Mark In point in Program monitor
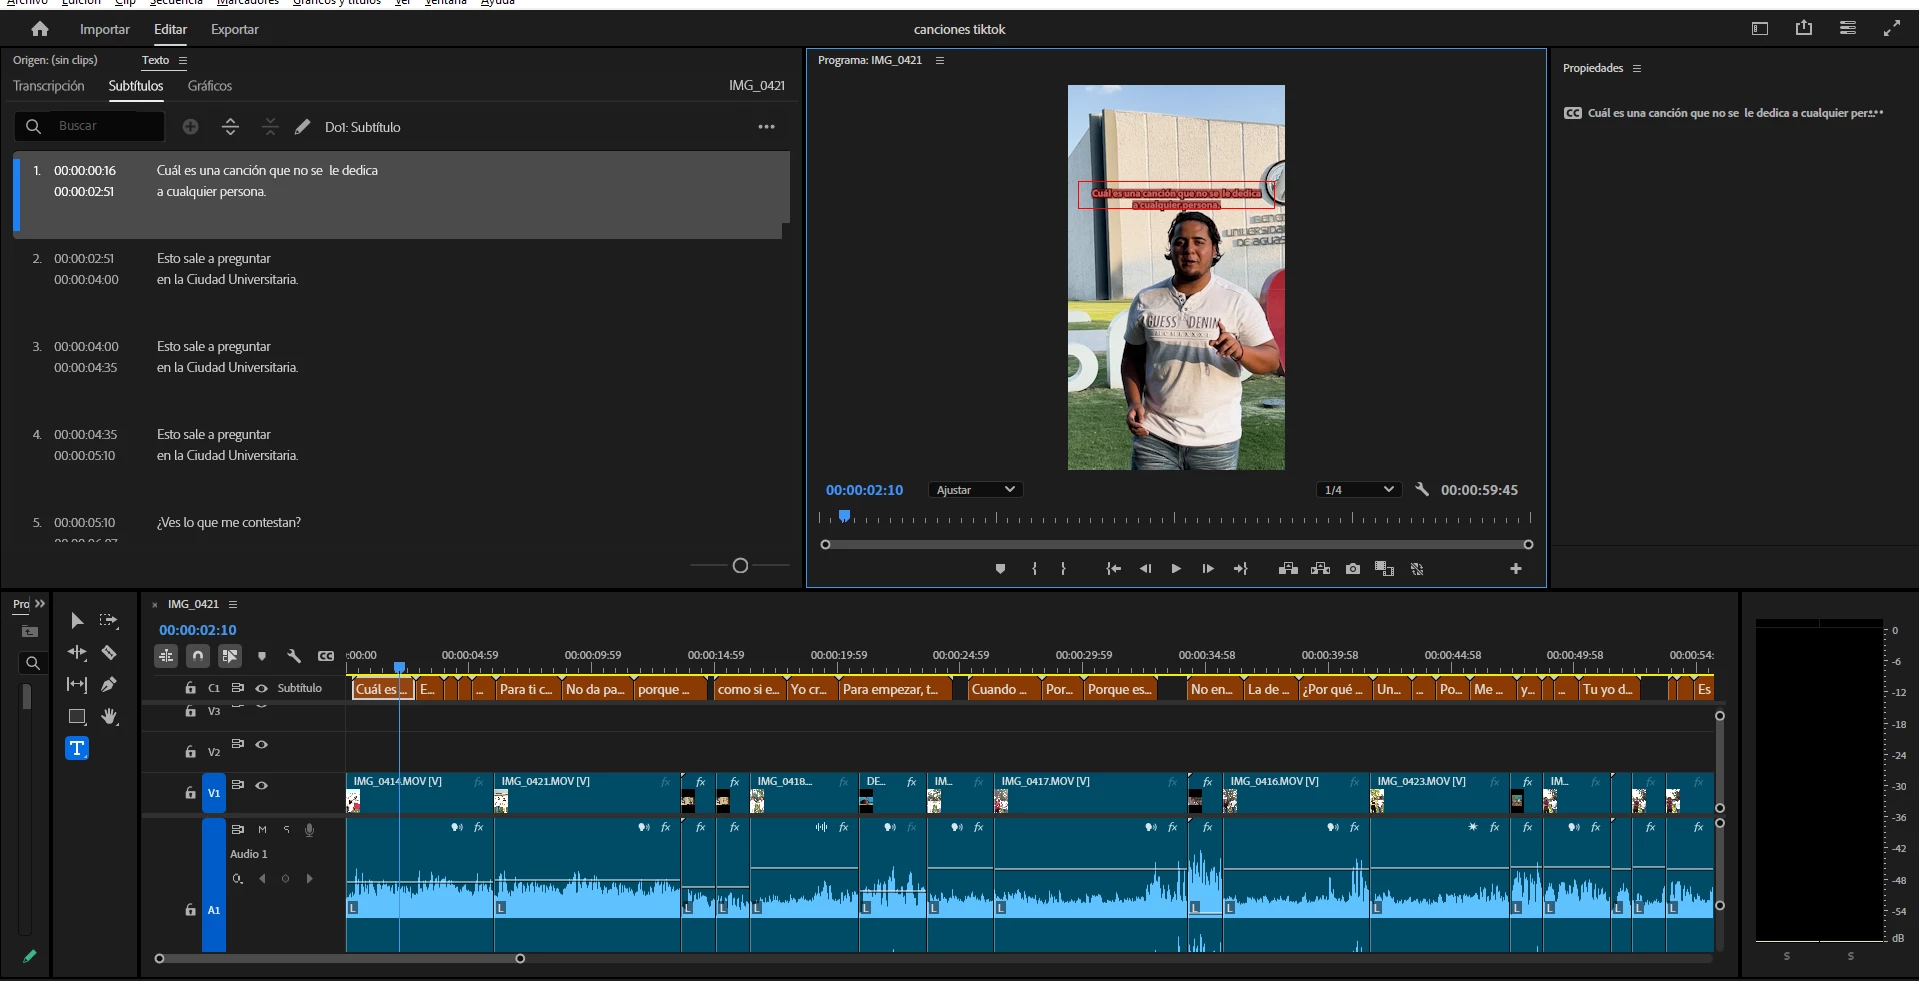1919x981 pixels. pyautogui.click(x=1034, y=569)
